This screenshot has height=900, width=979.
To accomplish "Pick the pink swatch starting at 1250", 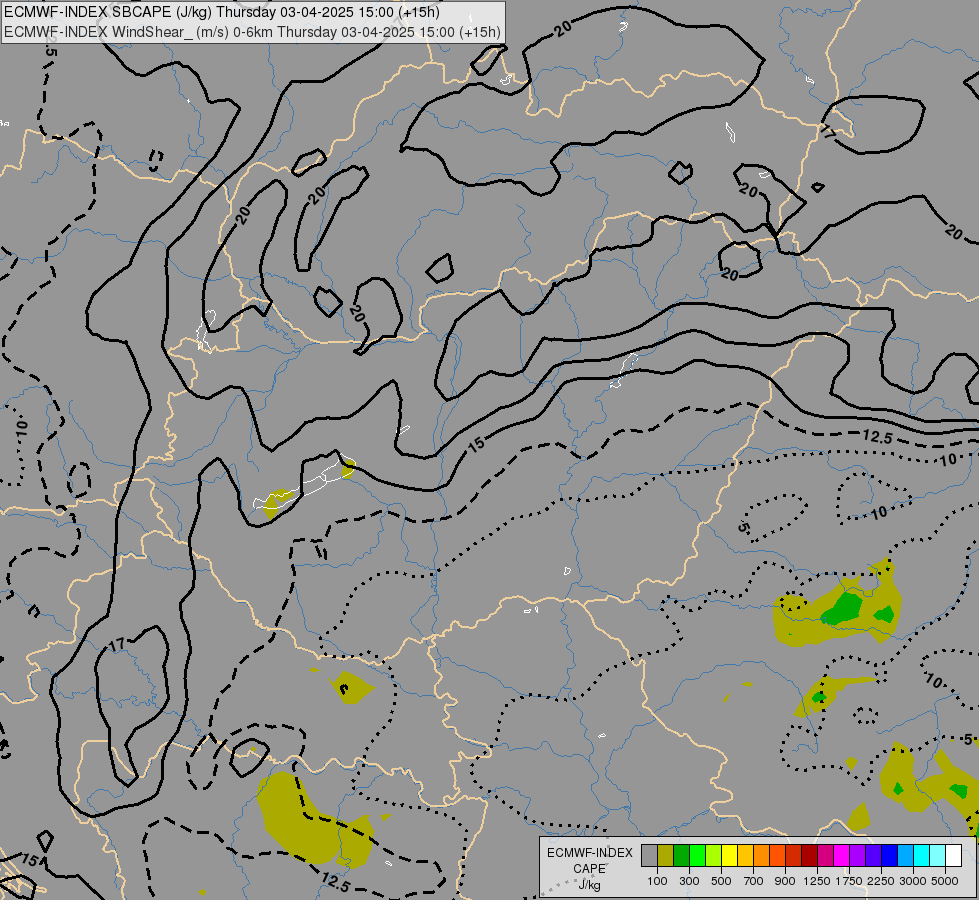I will (x=825, y=856).
